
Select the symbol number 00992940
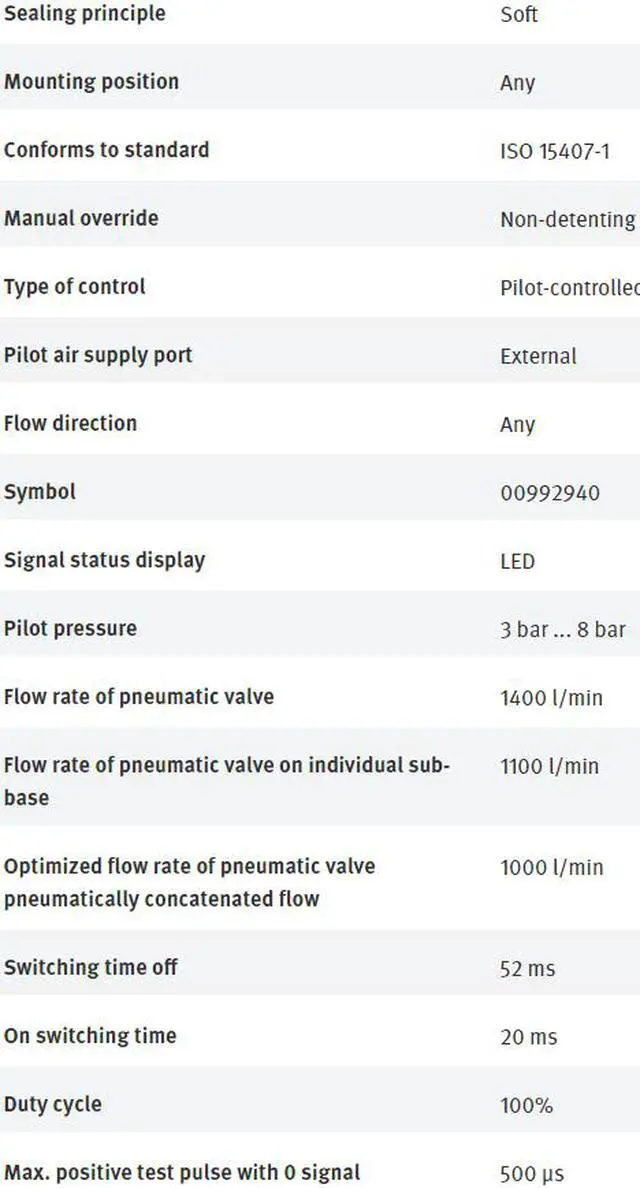(x=550, y=493)
